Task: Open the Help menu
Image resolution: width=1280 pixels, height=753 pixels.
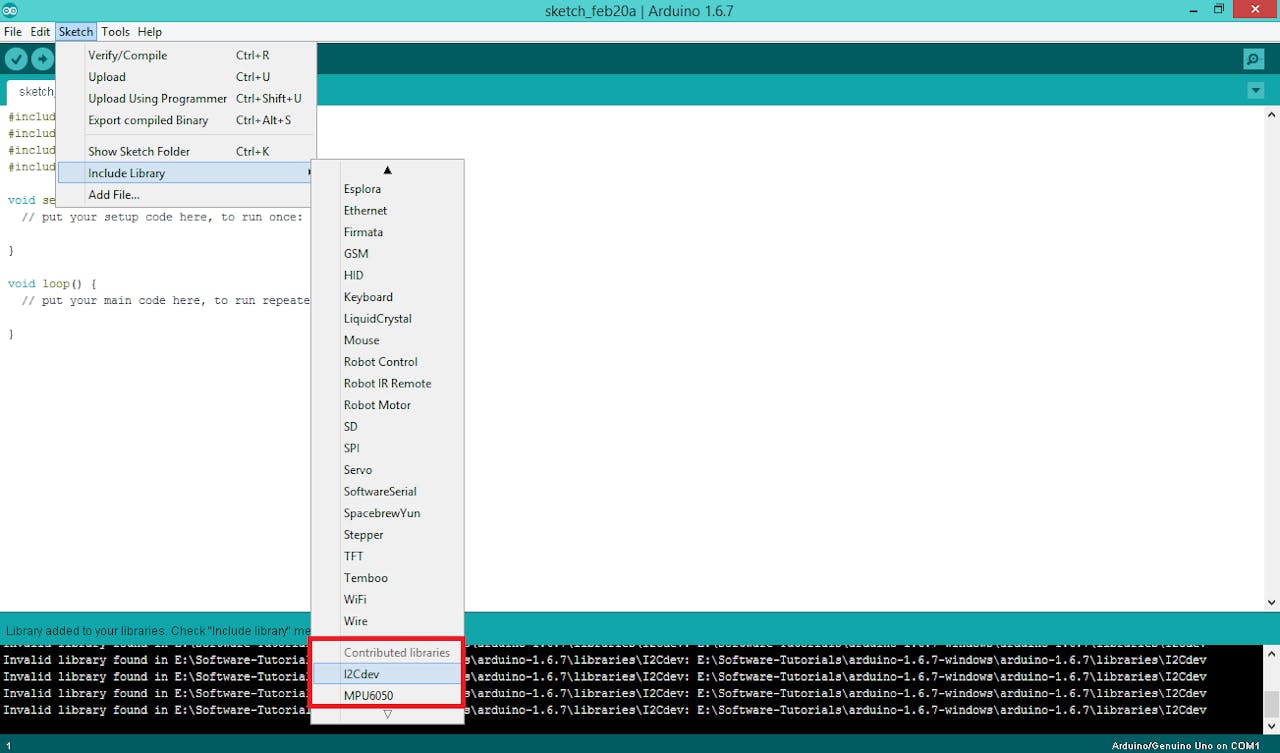Action: click(150, 32)
